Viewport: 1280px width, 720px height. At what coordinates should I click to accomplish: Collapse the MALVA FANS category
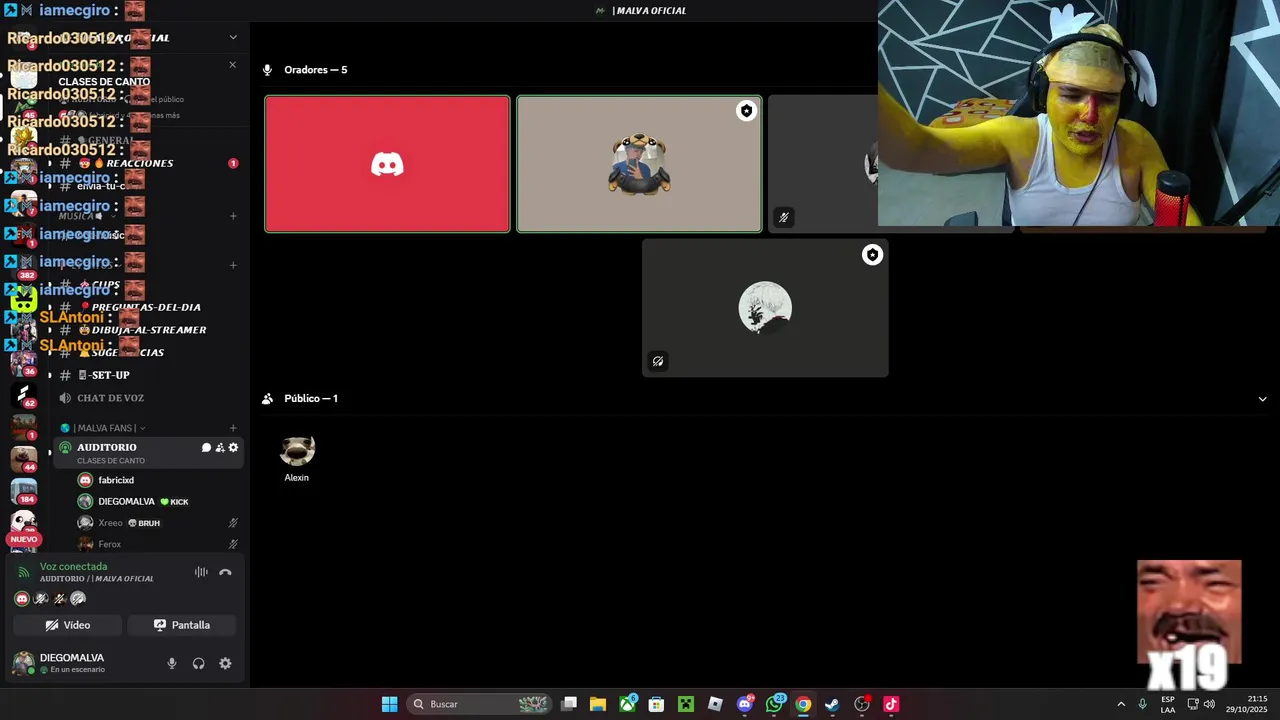point(108,428)
